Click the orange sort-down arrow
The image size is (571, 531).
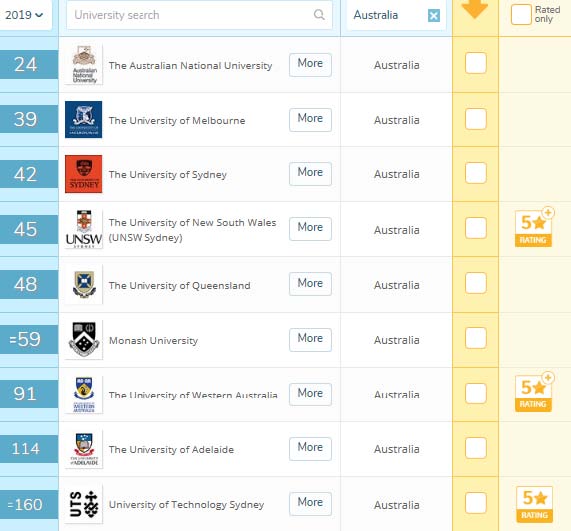click(474, 9)
